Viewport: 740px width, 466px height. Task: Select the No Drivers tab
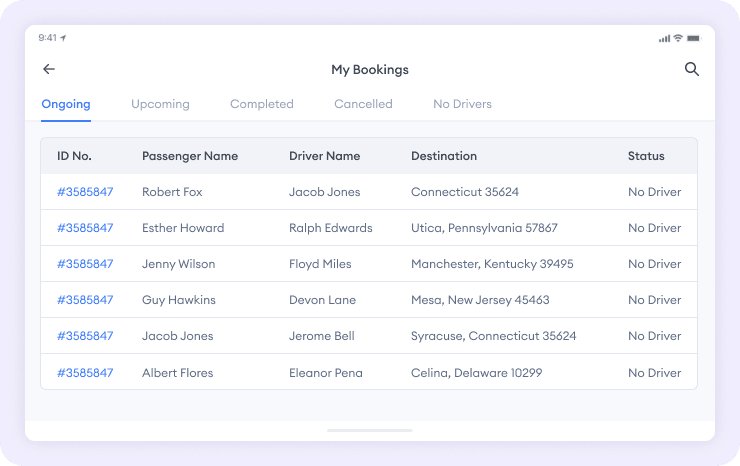[x=462, y=104]
